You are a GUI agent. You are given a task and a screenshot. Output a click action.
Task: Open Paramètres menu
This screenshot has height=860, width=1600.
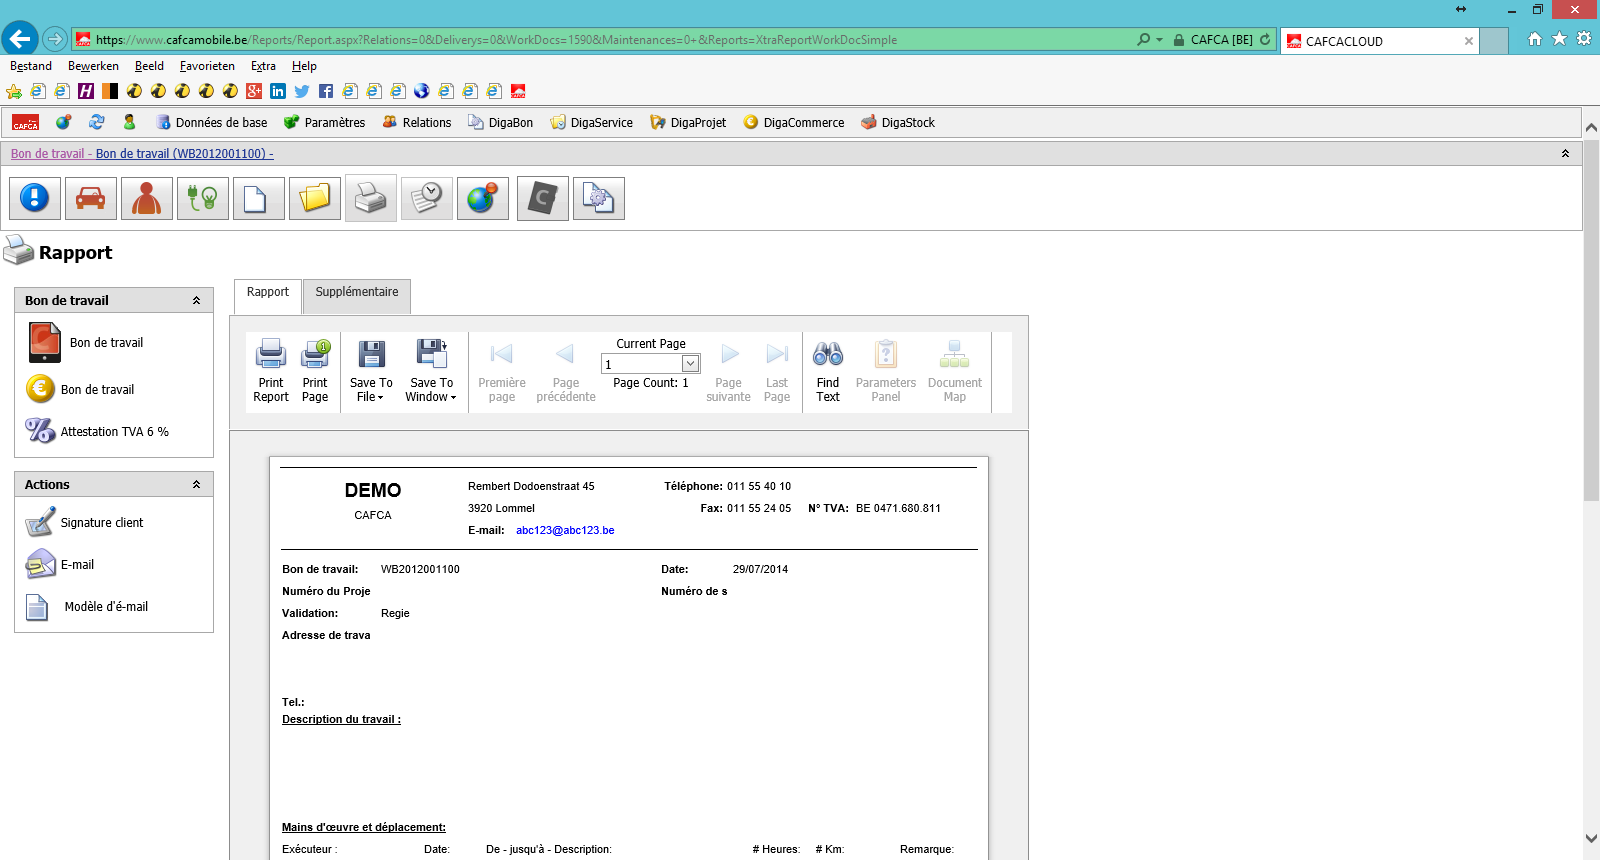[x=324, y=122]
